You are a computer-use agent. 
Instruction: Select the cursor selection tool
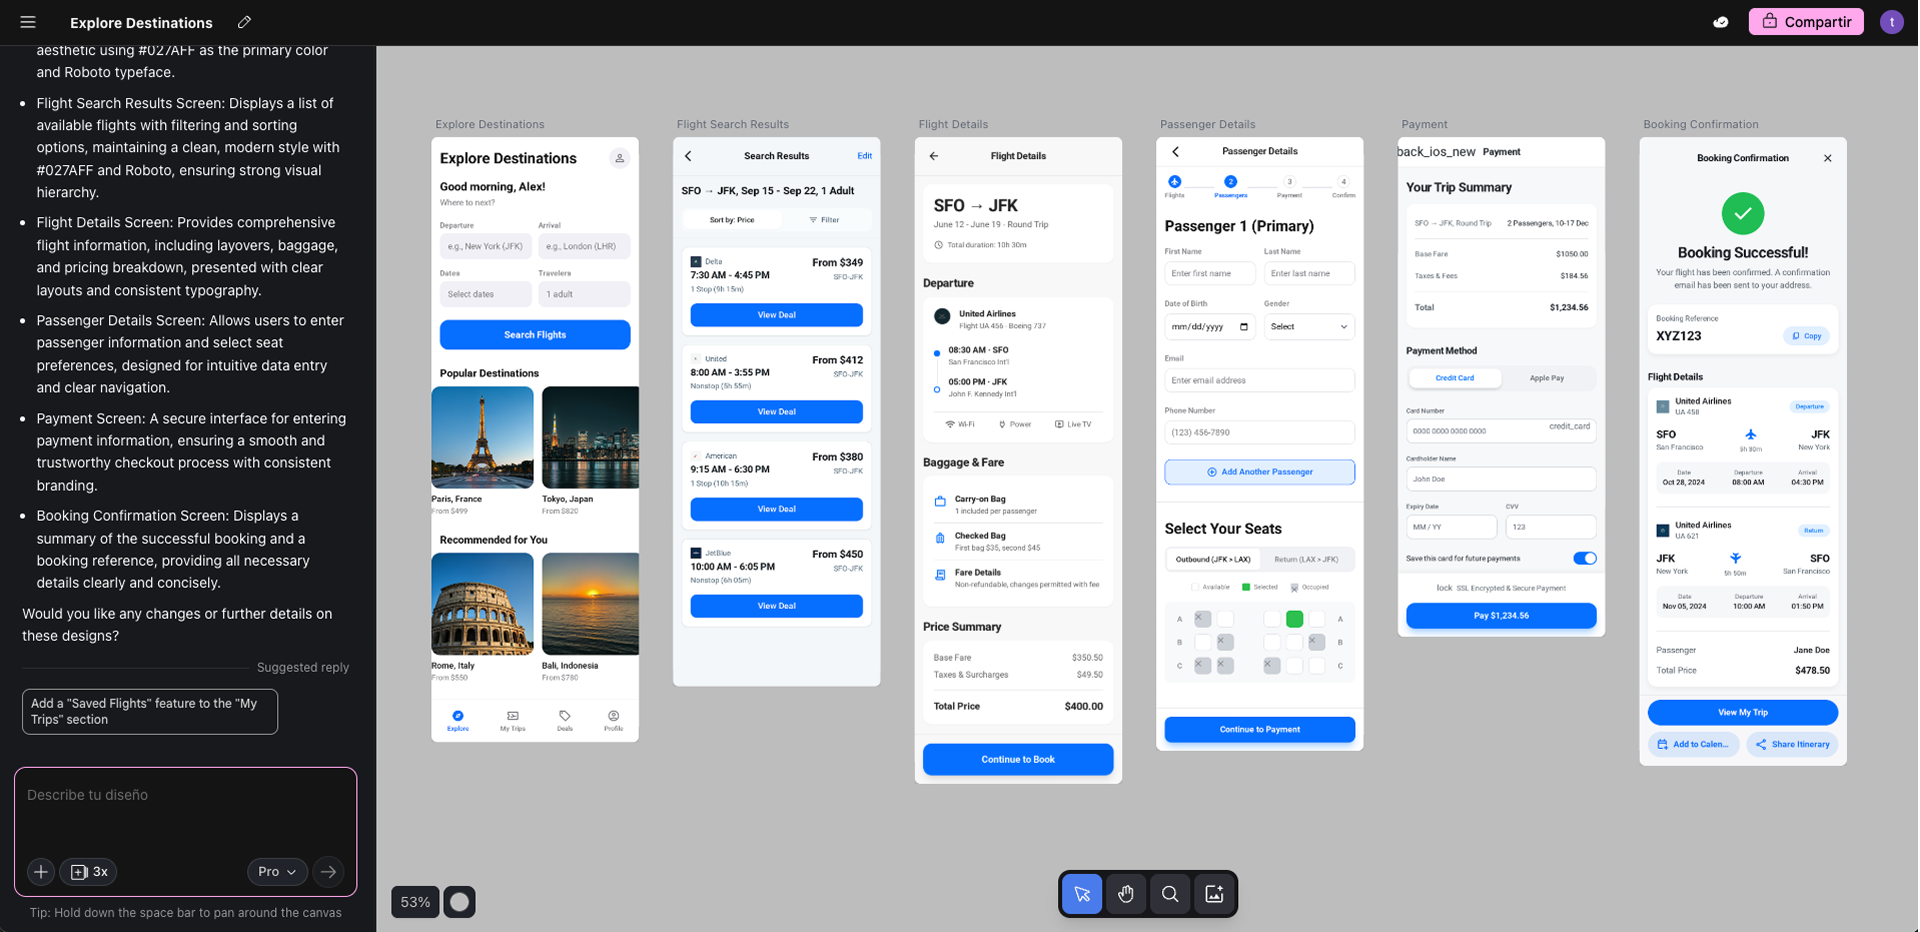coord(1082,894)
